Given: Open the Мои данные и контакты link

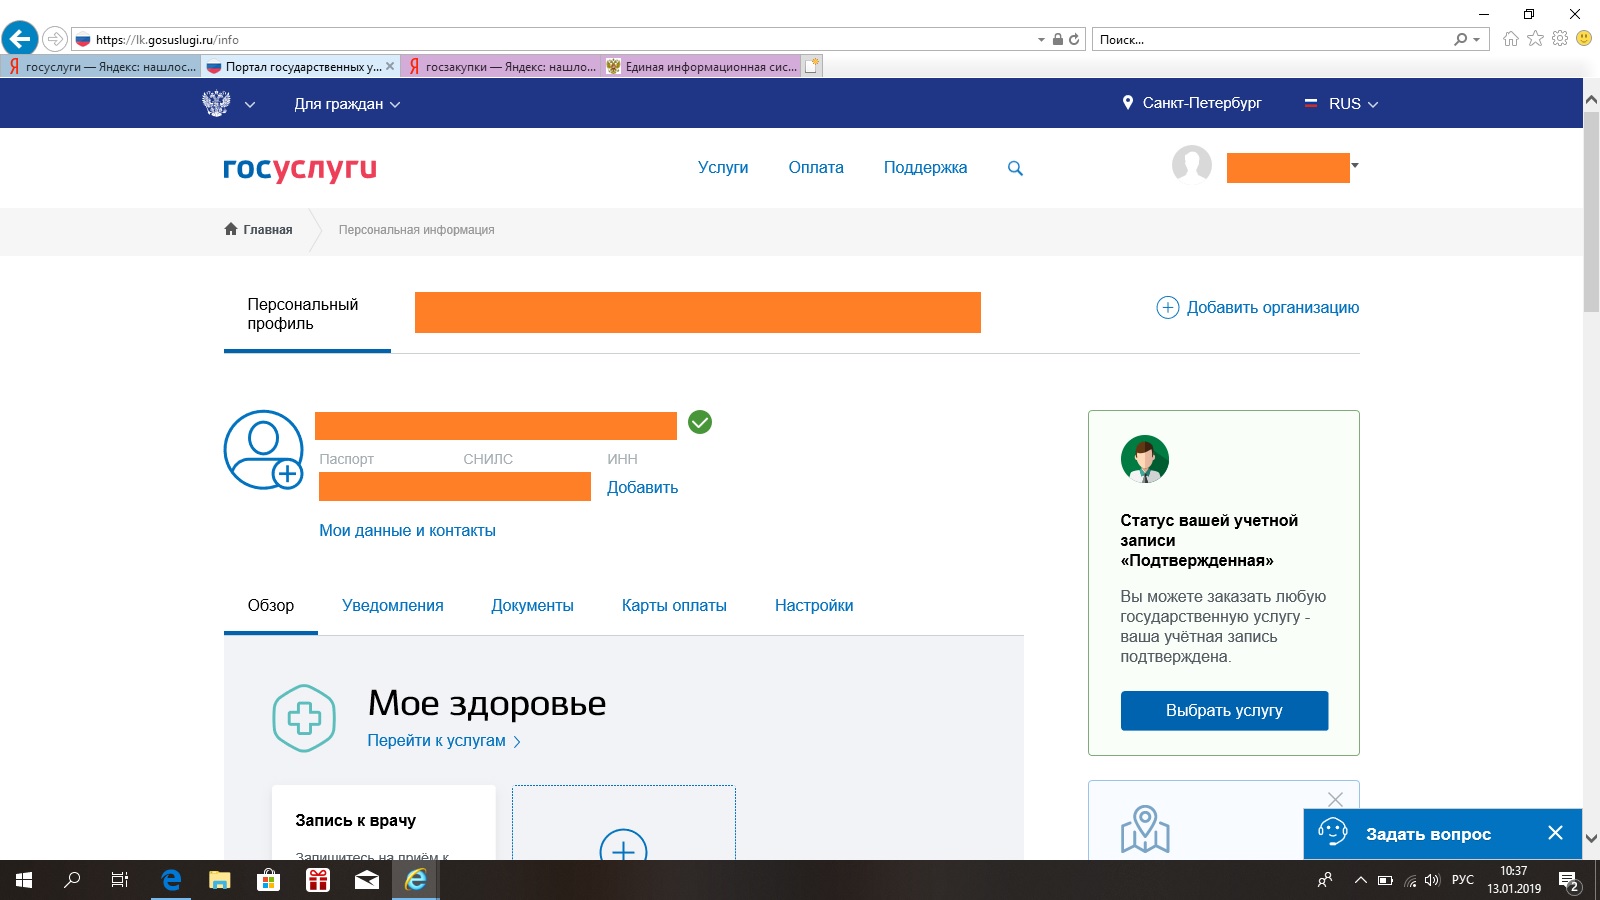Looking at the screenshot, I should 407,530.
